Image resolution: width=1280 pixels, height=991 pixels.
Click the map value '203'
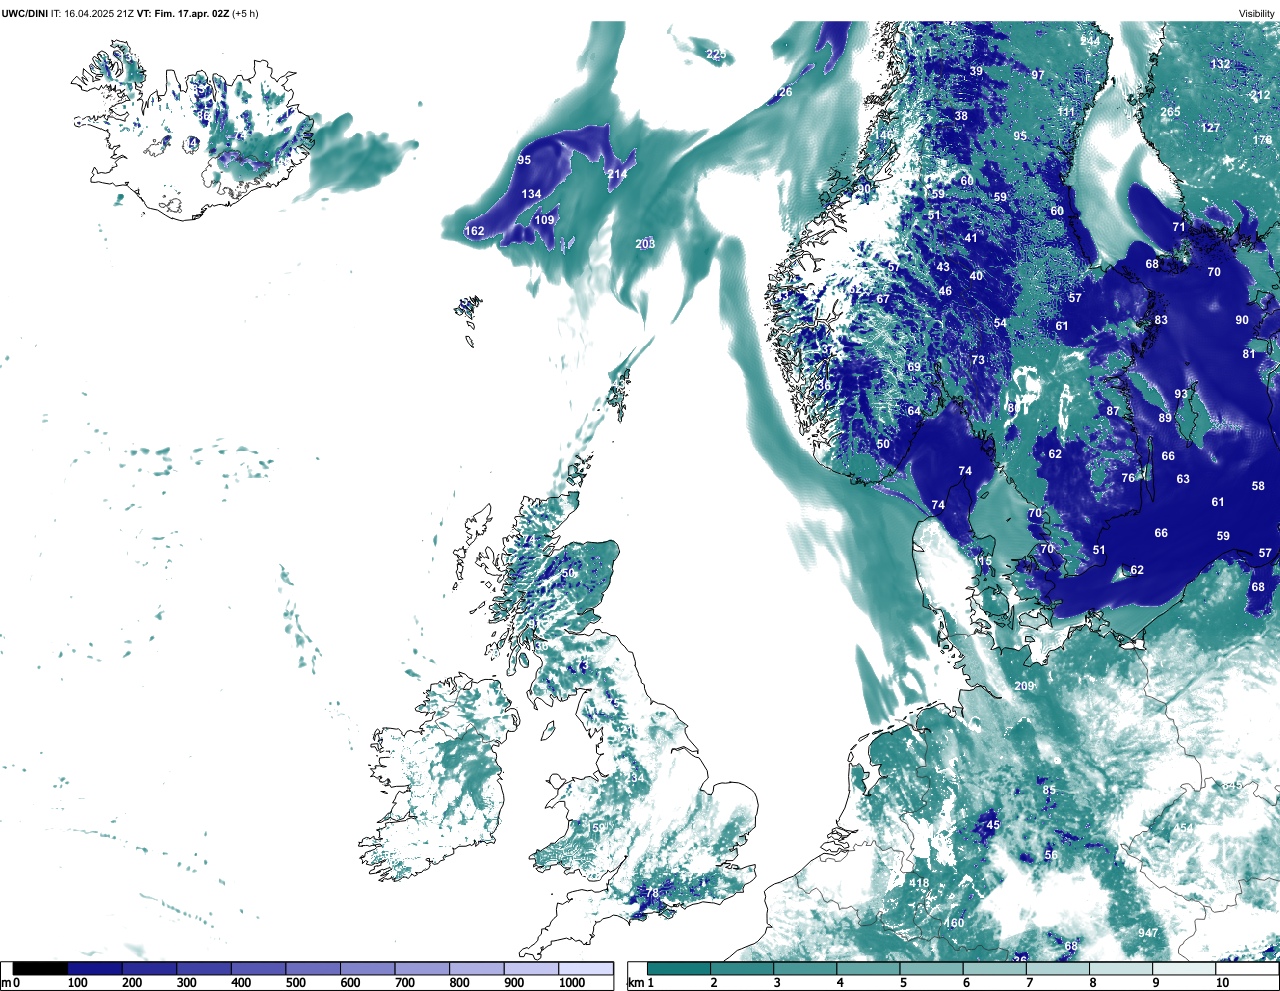[x=645, y=243]
